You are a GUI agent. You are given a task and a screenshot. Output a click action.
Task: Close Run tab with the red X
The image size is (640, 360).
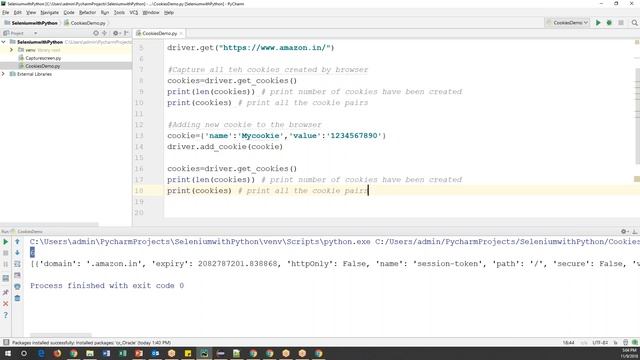pos(6,304)
